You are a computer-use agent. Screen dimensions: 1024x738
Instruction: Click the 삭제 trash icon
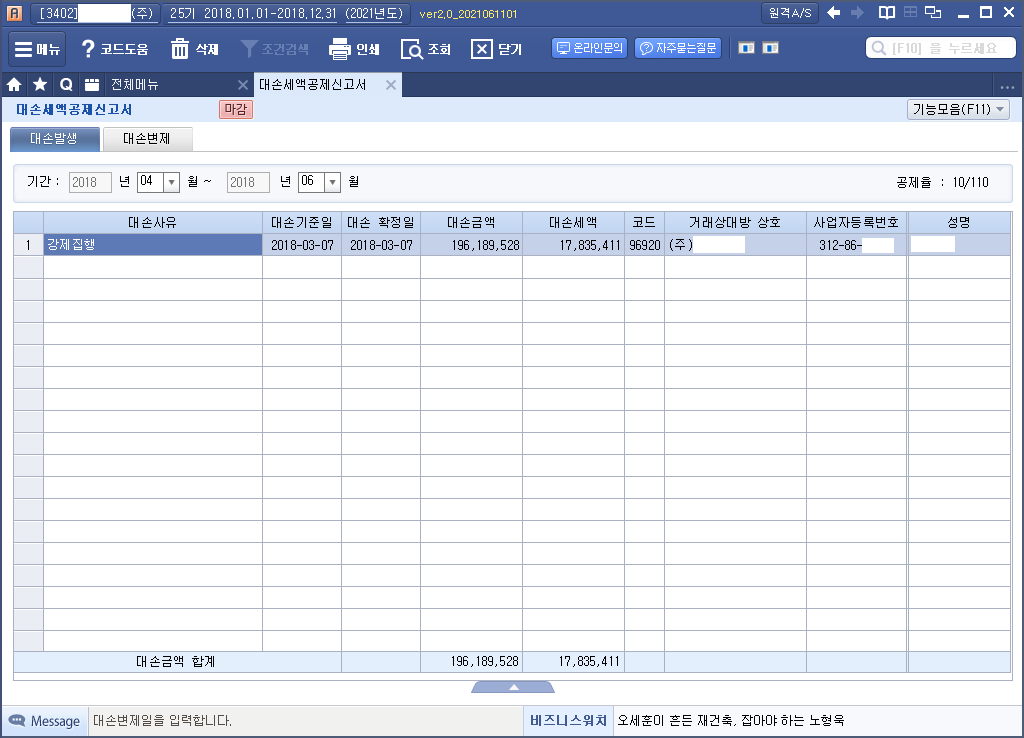(x=194, y=49)
